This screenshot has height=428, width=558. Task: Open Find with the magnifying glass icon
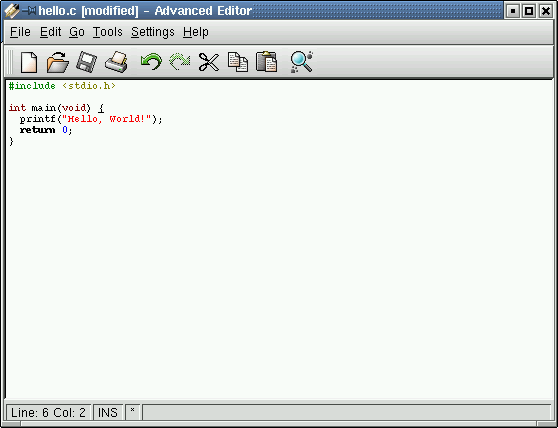301,62
